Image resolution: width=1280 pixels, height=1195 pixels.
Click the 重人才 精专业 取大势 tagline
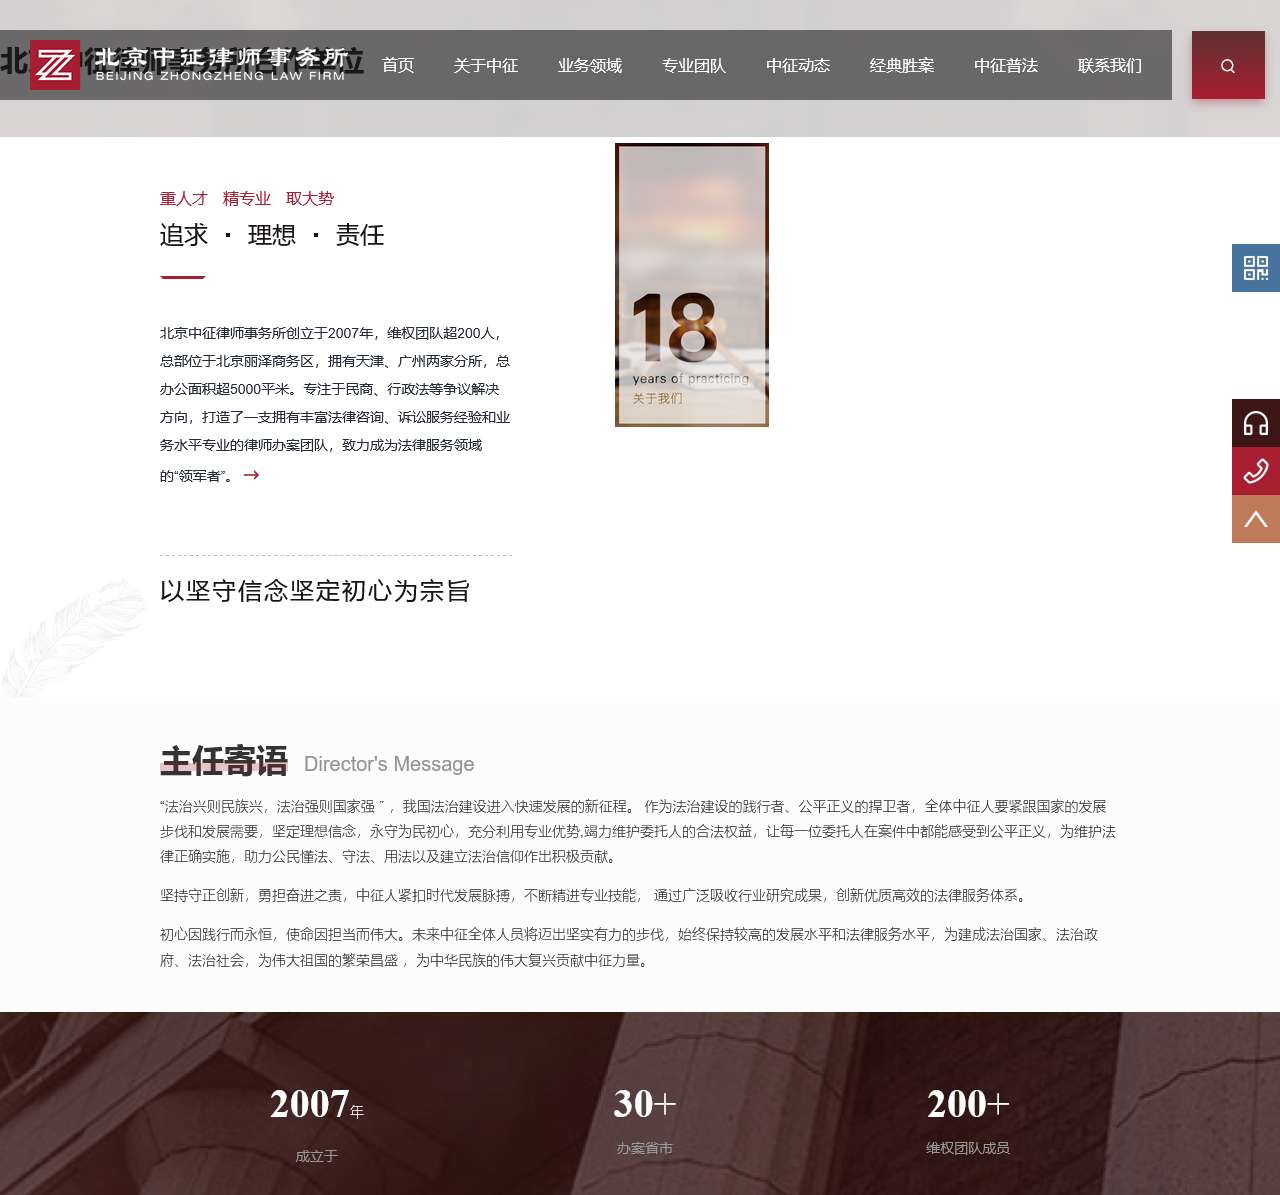pyautogui.click(x=247, y=198)
